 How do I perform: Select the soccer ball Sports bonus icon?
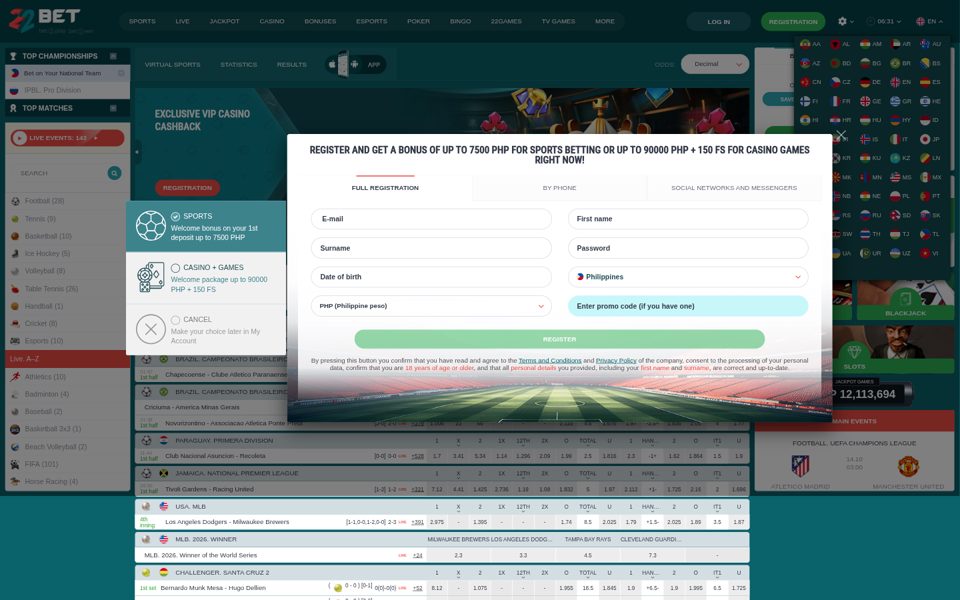click(x=151, y=226)
